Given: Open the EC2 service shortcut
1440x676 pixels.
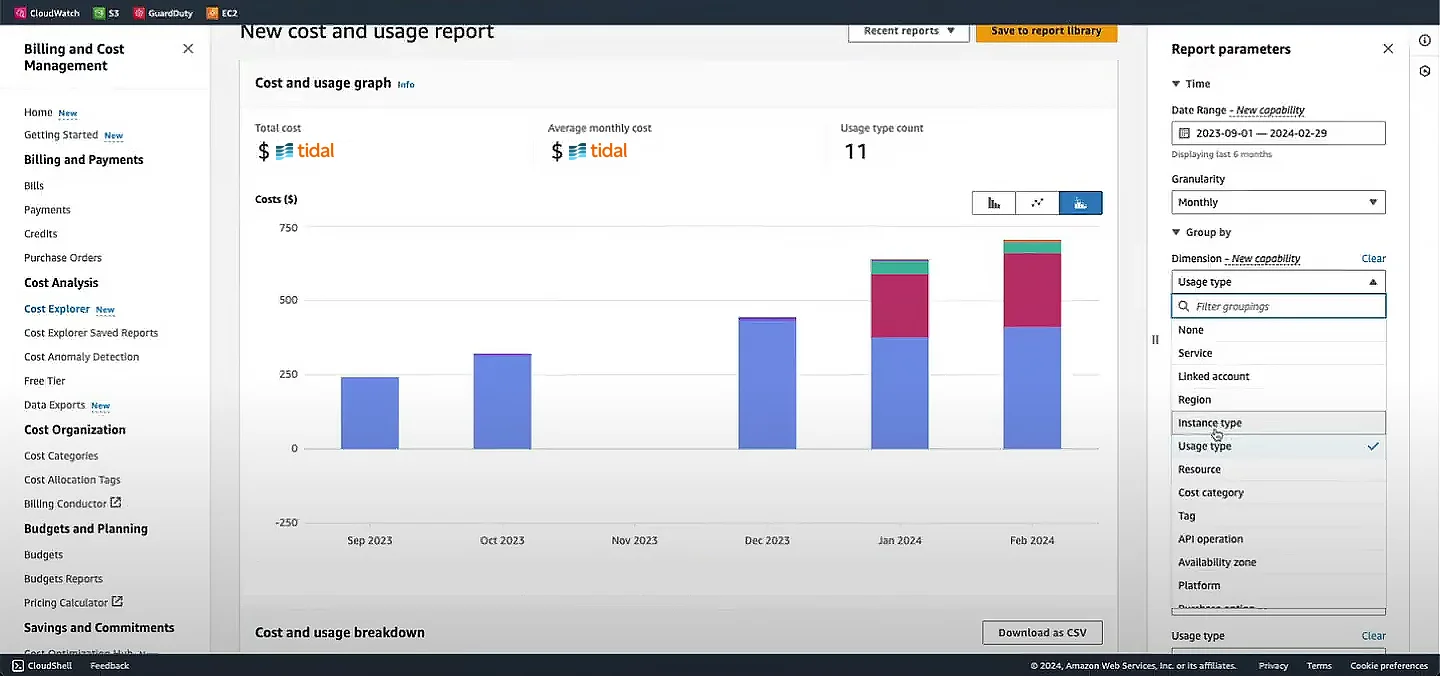Looking at the screenshot, I should (222, 13).
